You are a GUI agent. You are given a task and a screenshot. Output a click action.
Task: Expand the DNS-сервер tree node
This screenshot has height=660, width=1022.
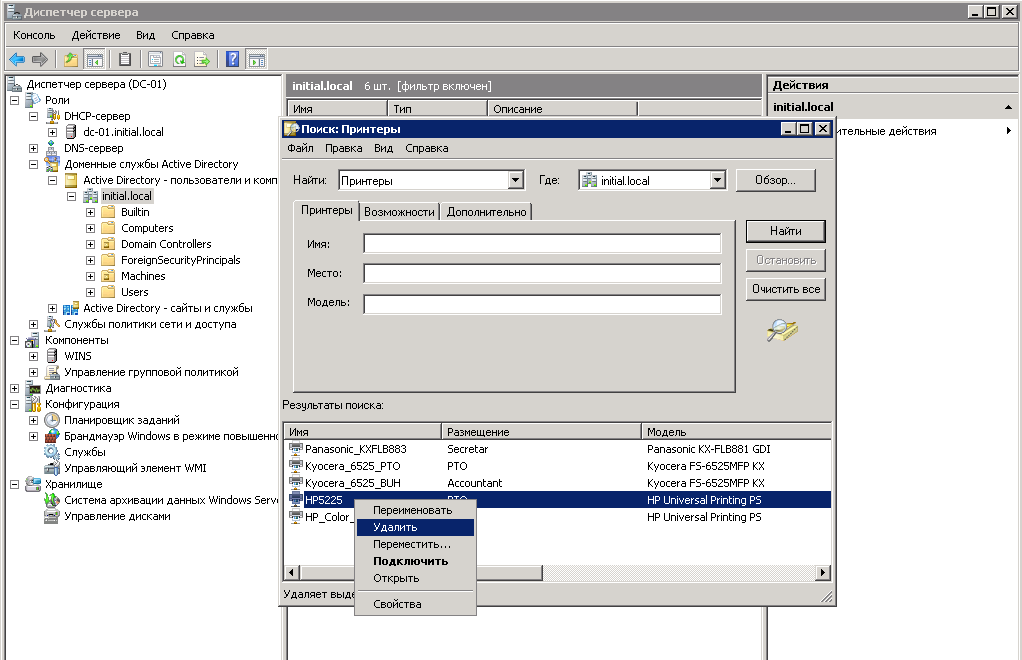(33, 148)
